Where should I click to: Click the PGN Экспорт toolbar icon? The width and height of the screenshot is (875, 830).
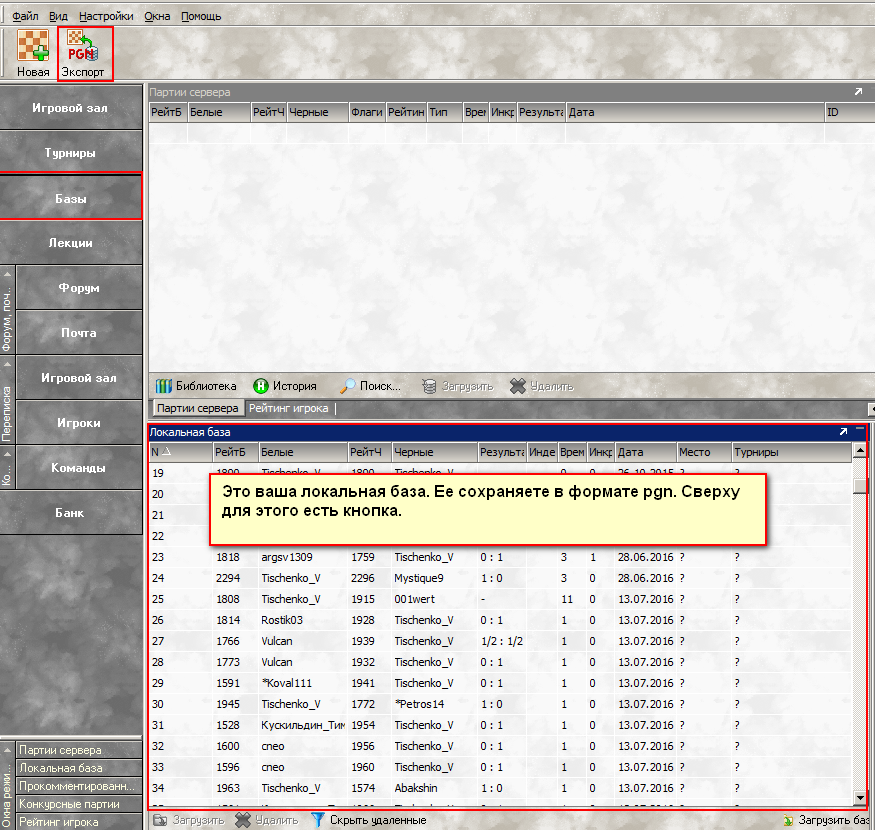[x=82, y=47]
